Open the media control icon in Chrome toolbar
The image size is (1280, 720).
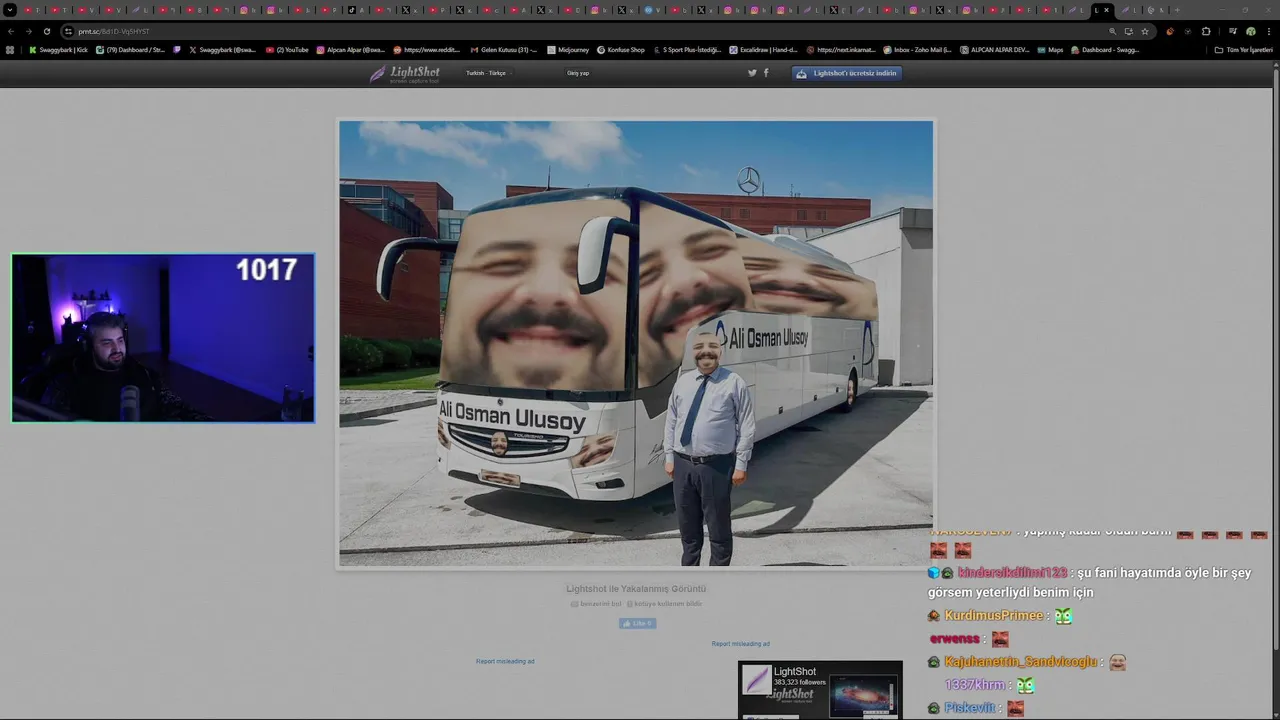[1233, 31]
